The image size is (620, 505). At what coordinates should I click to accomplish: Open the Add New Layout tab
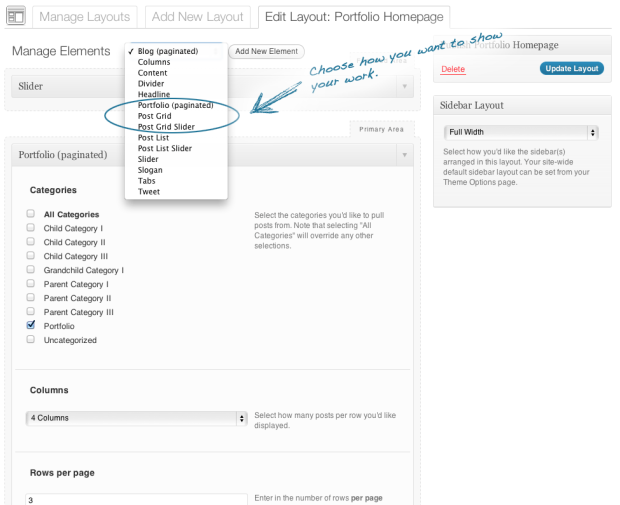pyautogui.click(x=197, y=17)
